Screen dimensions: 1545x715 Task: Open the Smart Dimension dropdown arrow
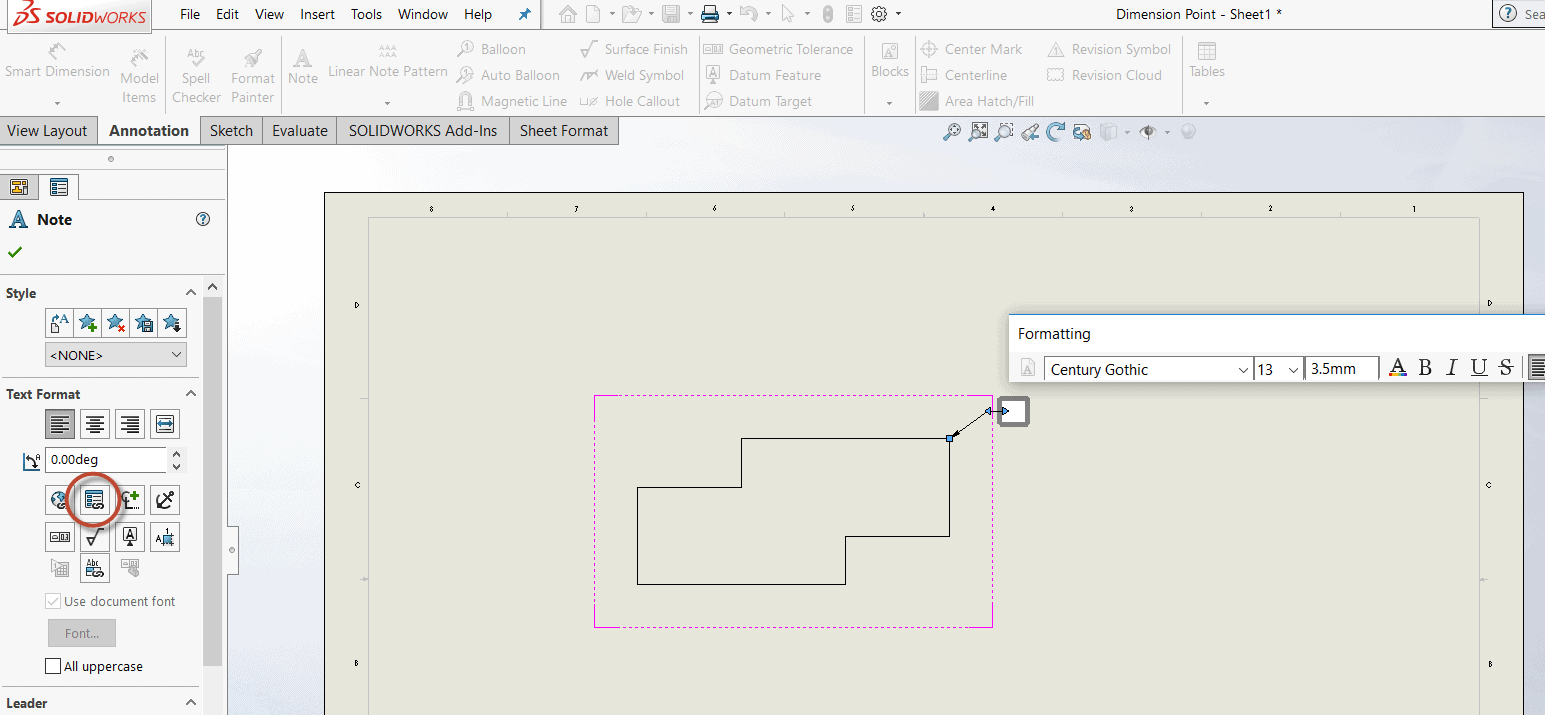(x=57, y=102)
